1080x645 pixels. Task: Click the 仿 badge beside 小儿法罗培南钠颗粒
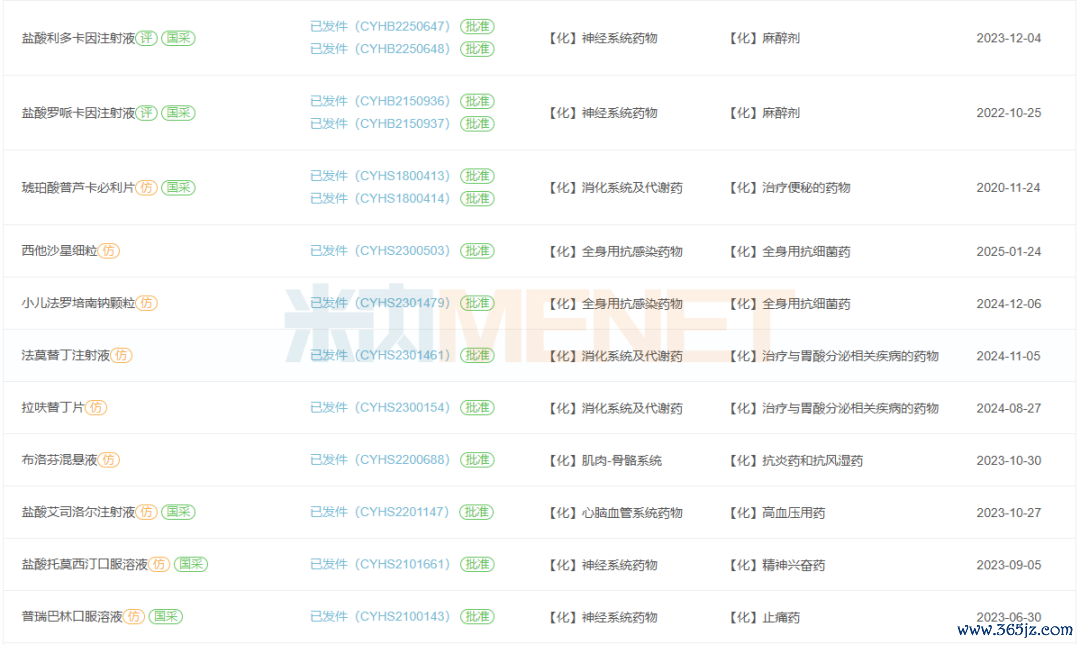point(147,303)
